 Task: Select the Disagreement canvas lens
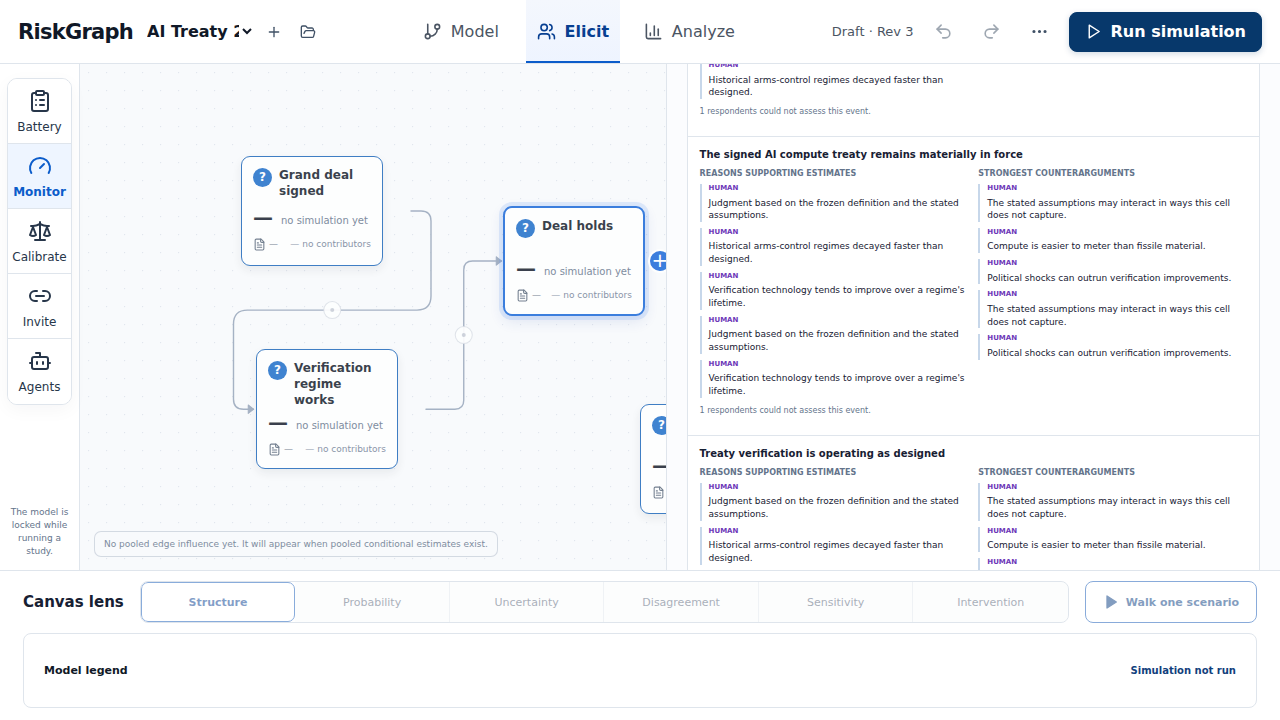[681, 602]
